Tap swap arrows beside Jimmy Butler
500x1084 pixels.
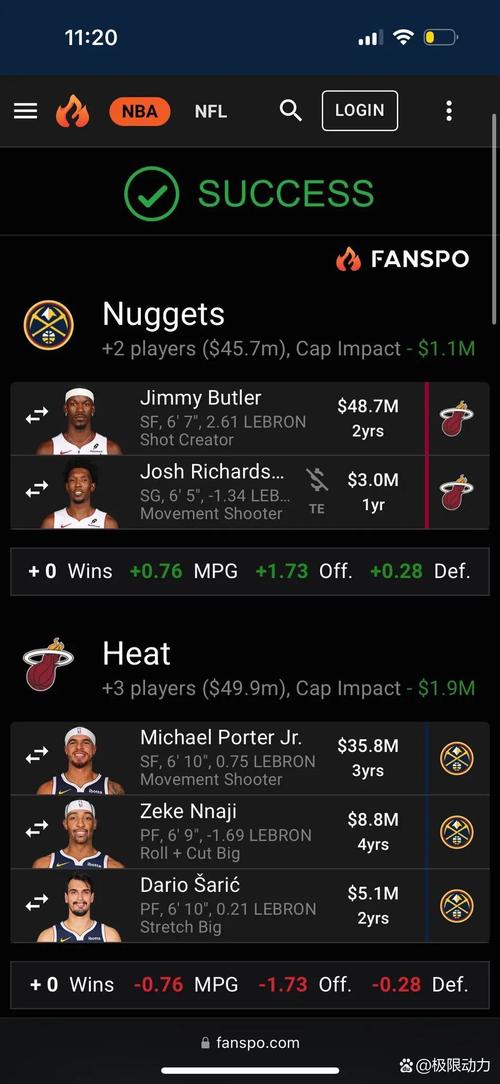coord(36,415)
